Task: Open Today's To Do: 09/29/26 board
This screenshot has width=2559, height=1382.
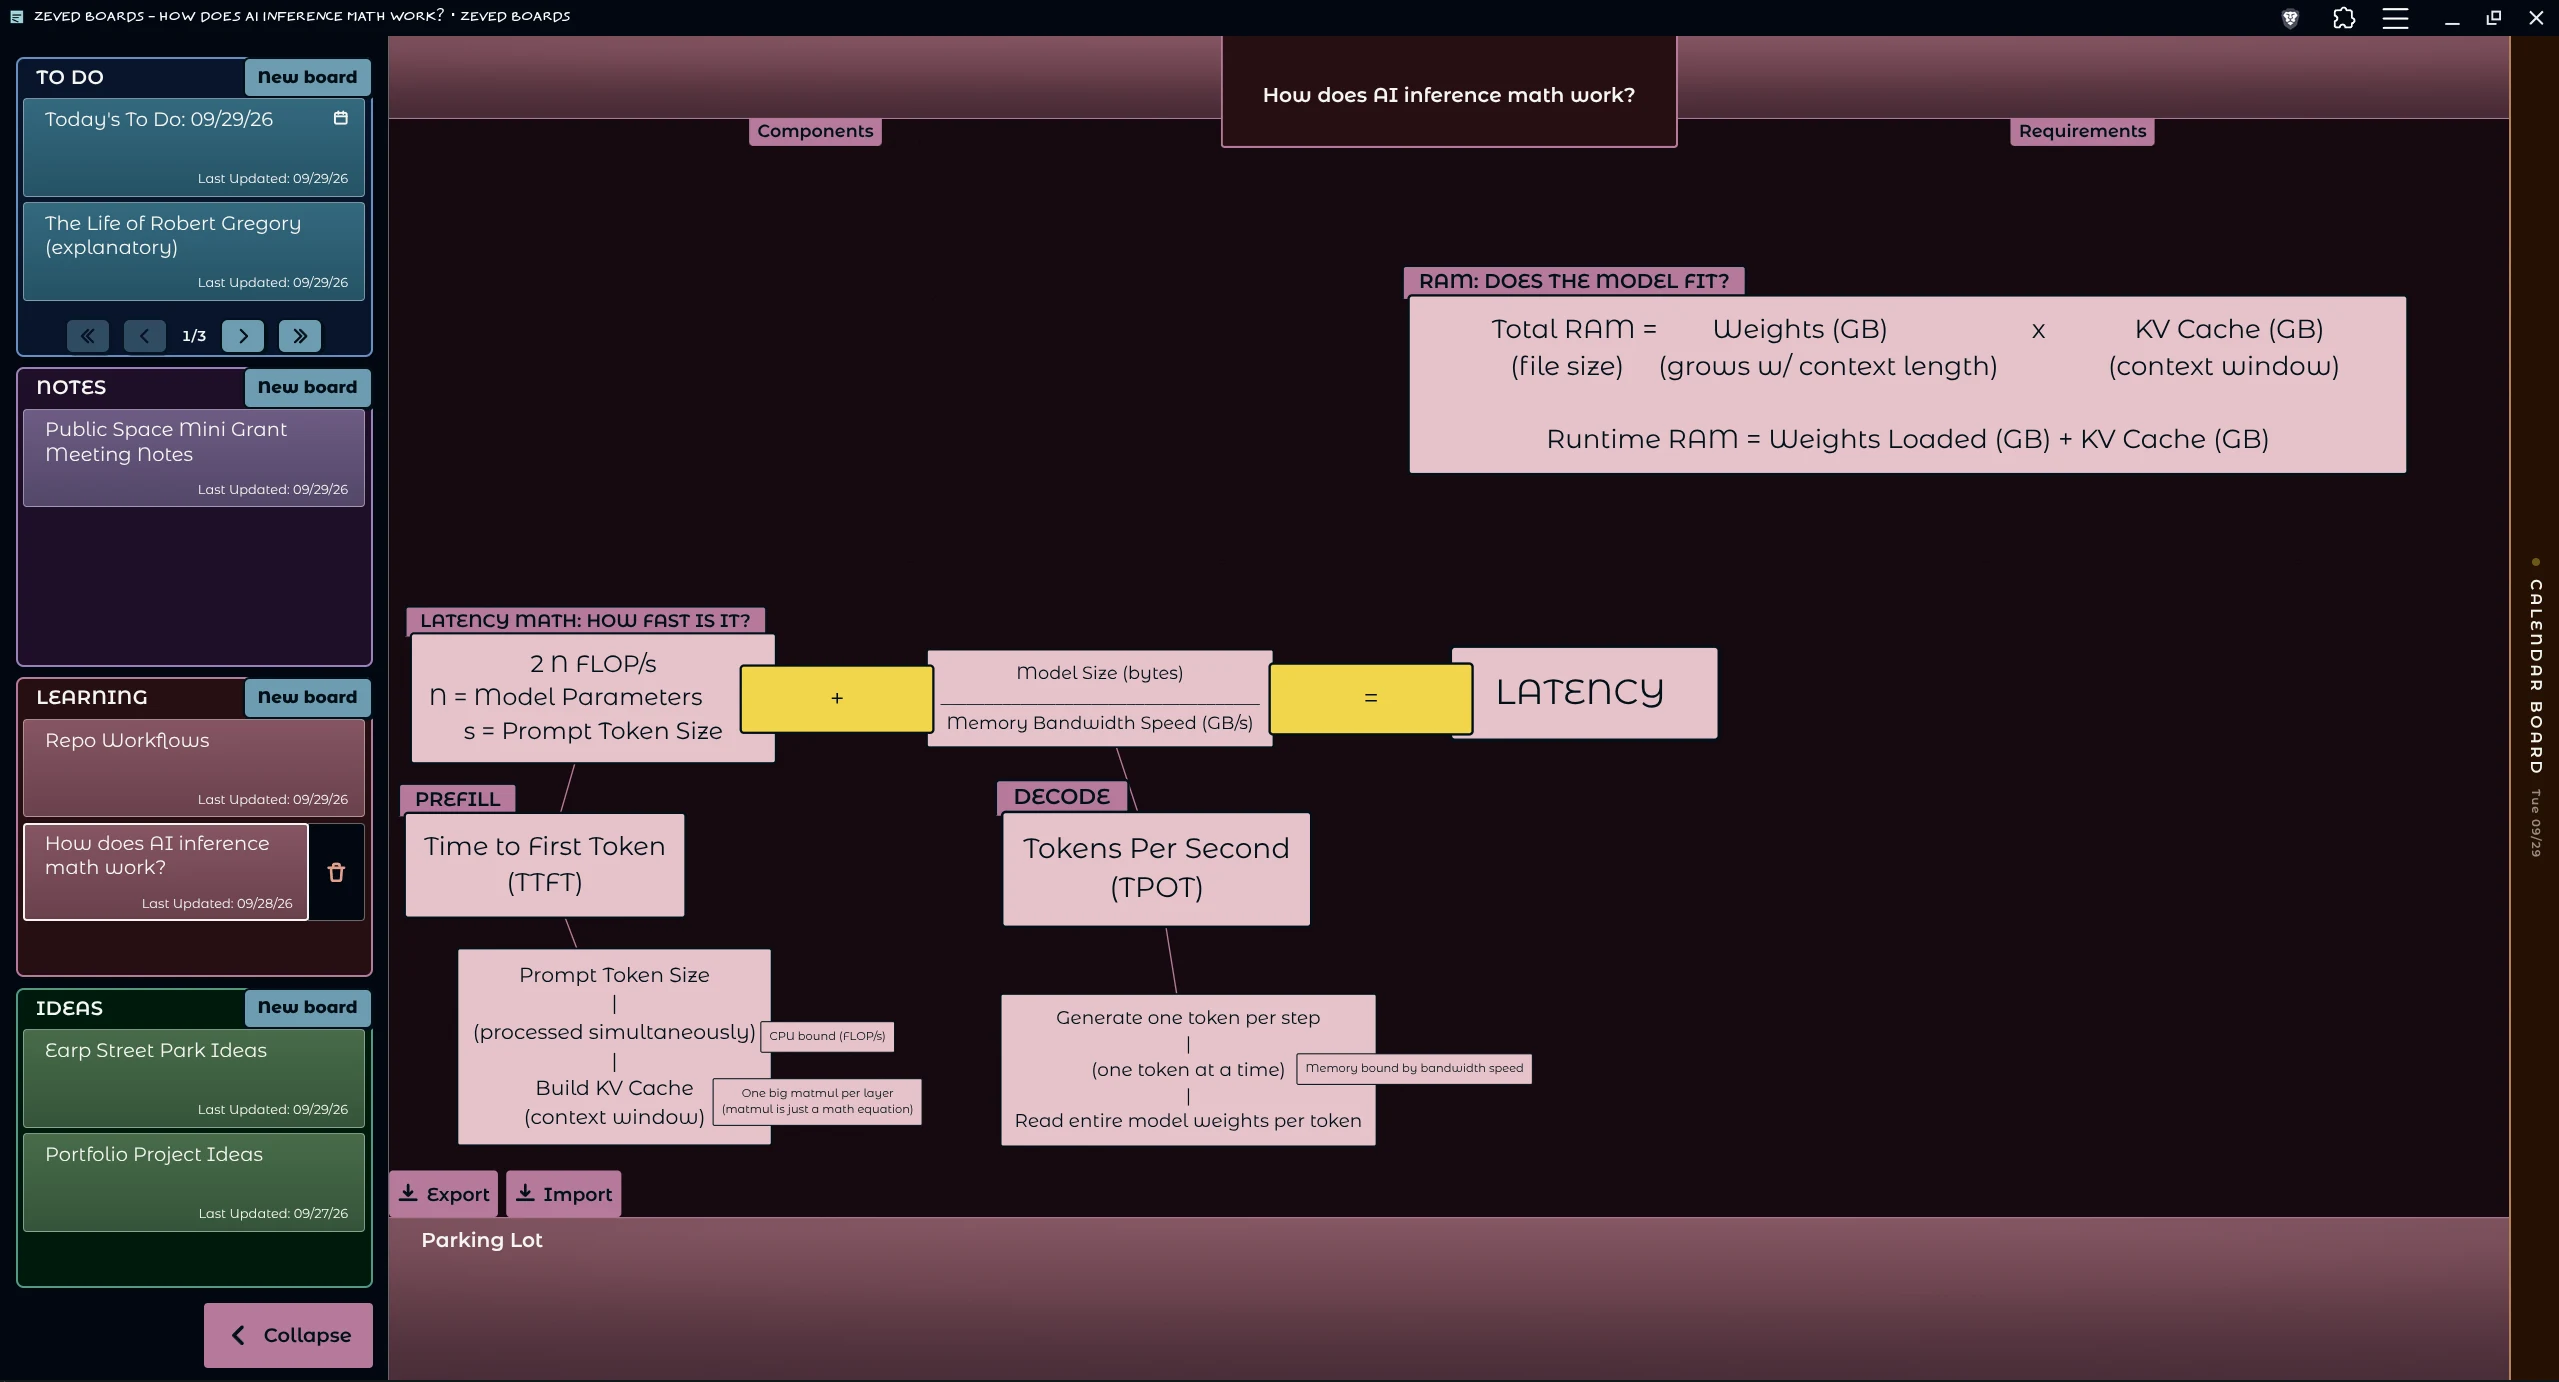Action: pyautogui.click(x=194, y=147)
